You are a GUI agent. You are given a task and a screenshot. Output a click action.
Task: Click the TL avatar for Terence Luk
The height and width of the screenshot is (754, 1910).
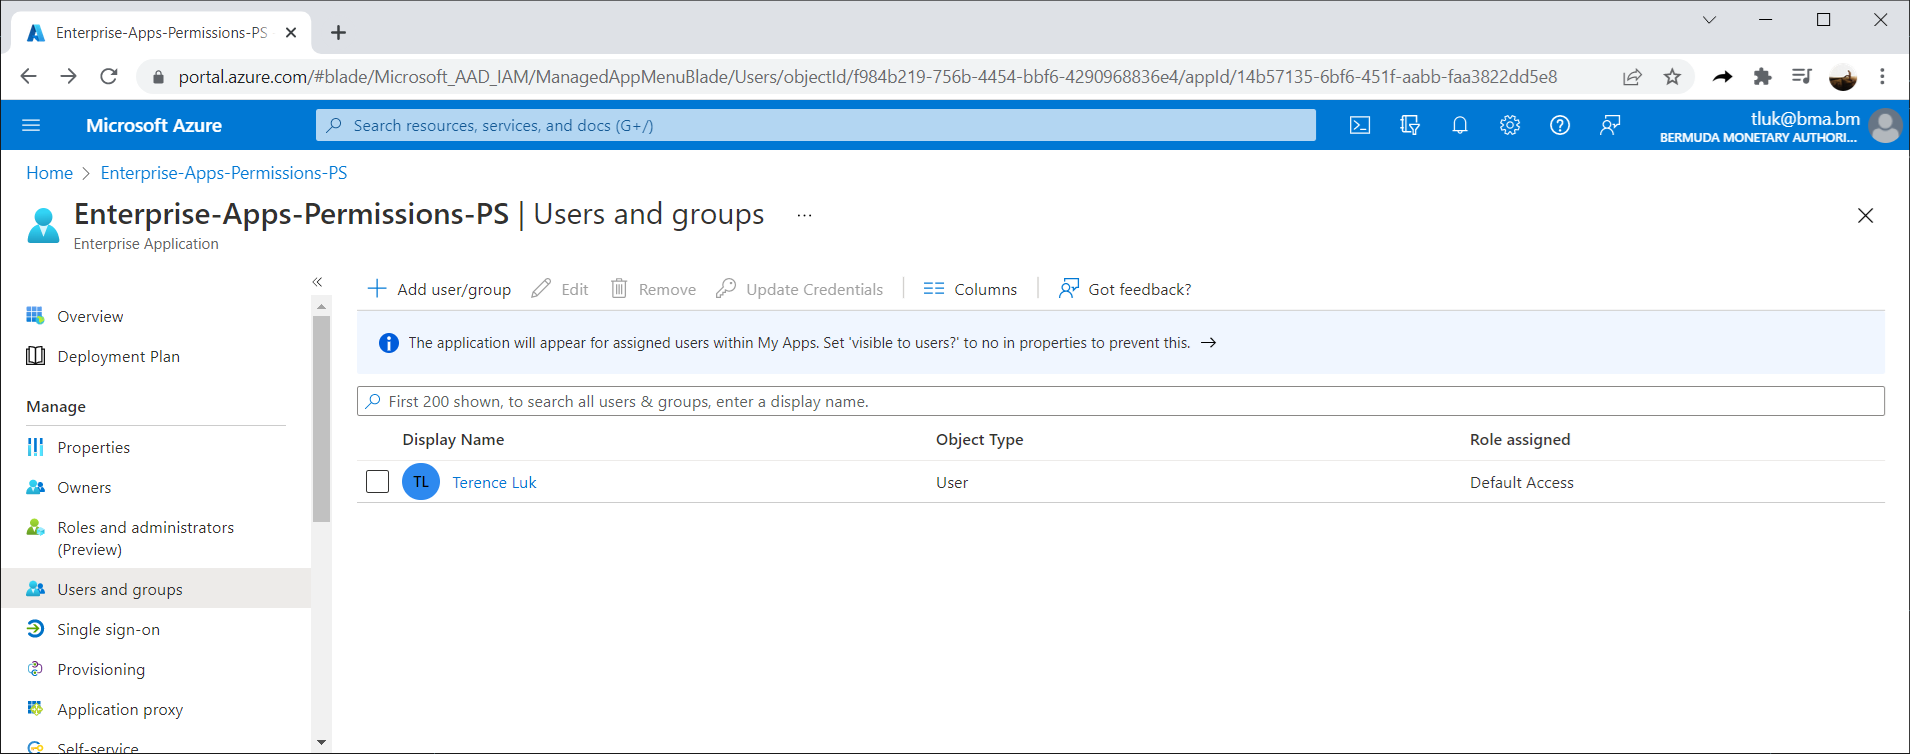[421, 482]
